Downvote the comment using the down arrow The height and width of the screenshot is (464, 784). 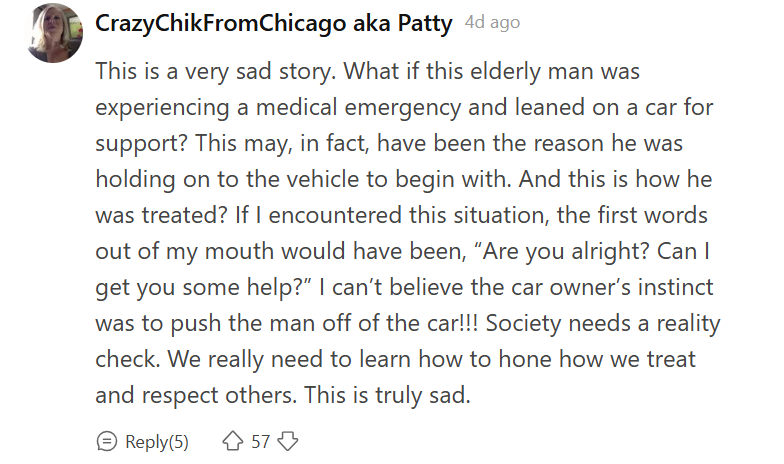(x=288, y=441)
